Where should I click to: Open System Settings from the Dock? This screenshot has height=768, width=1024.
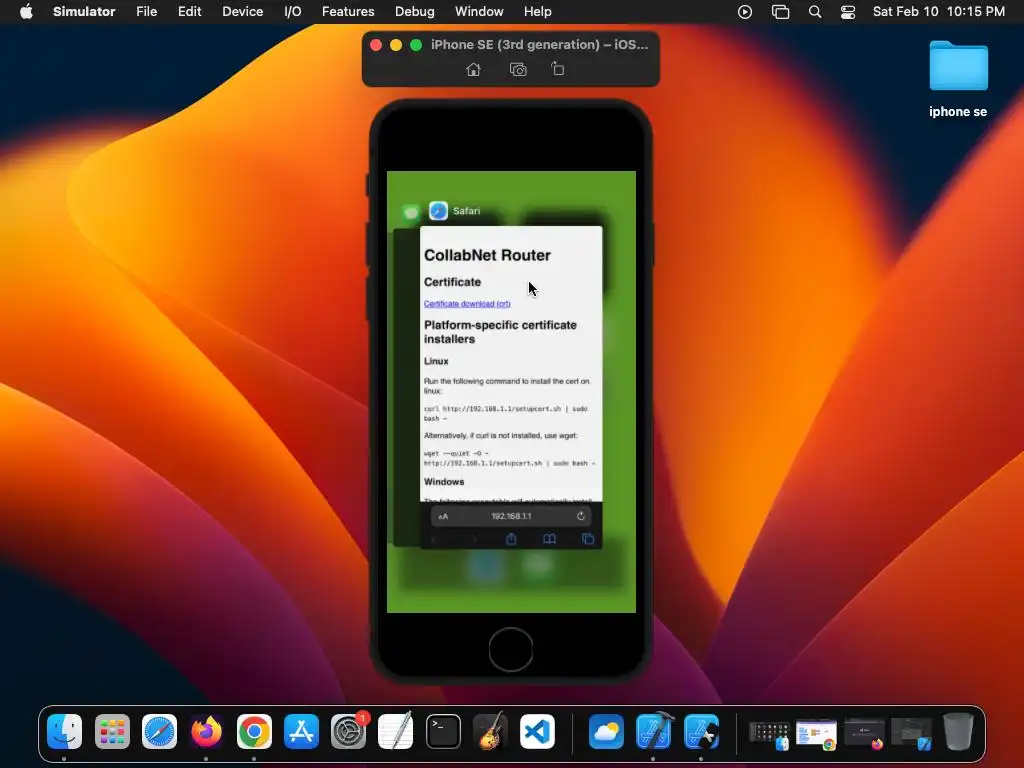[x=349, y=731]
